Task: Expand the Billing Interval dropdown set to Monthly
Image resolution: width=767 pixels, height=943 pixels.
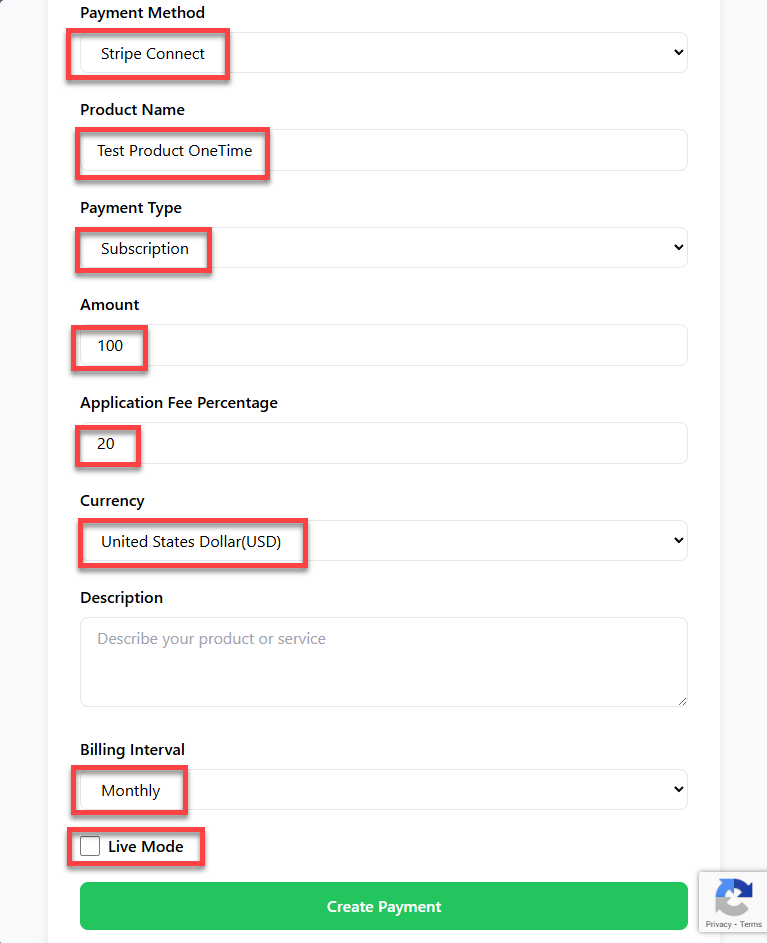Action: 383,790
